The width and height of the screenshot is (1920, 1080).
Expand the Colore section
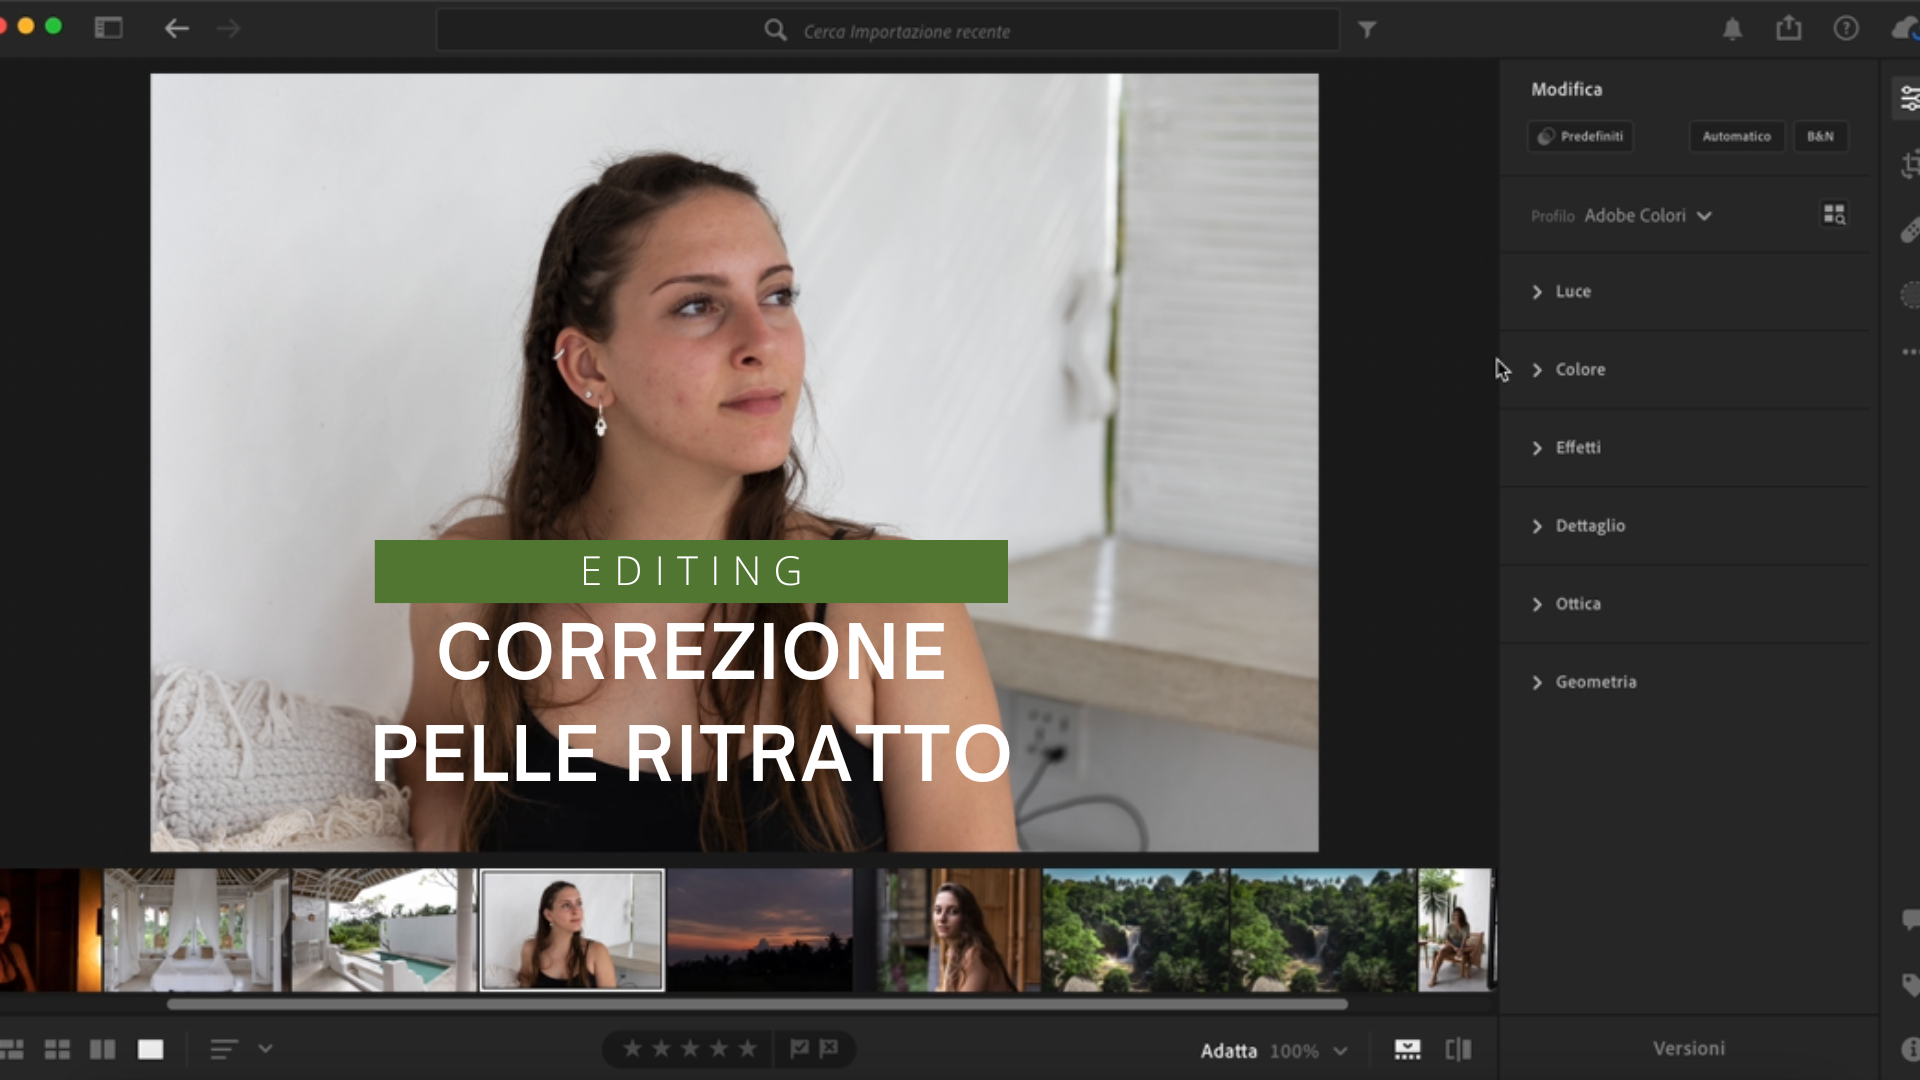click(1579, 370)
